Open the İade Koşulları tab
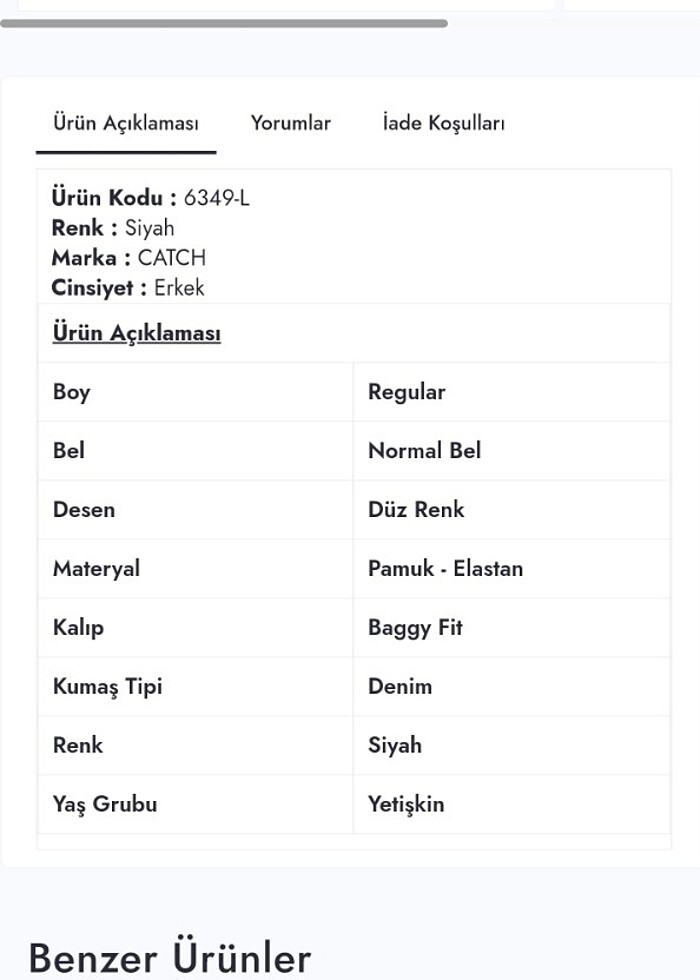This screenshot has height=980, width=700. tap(443, 123)
